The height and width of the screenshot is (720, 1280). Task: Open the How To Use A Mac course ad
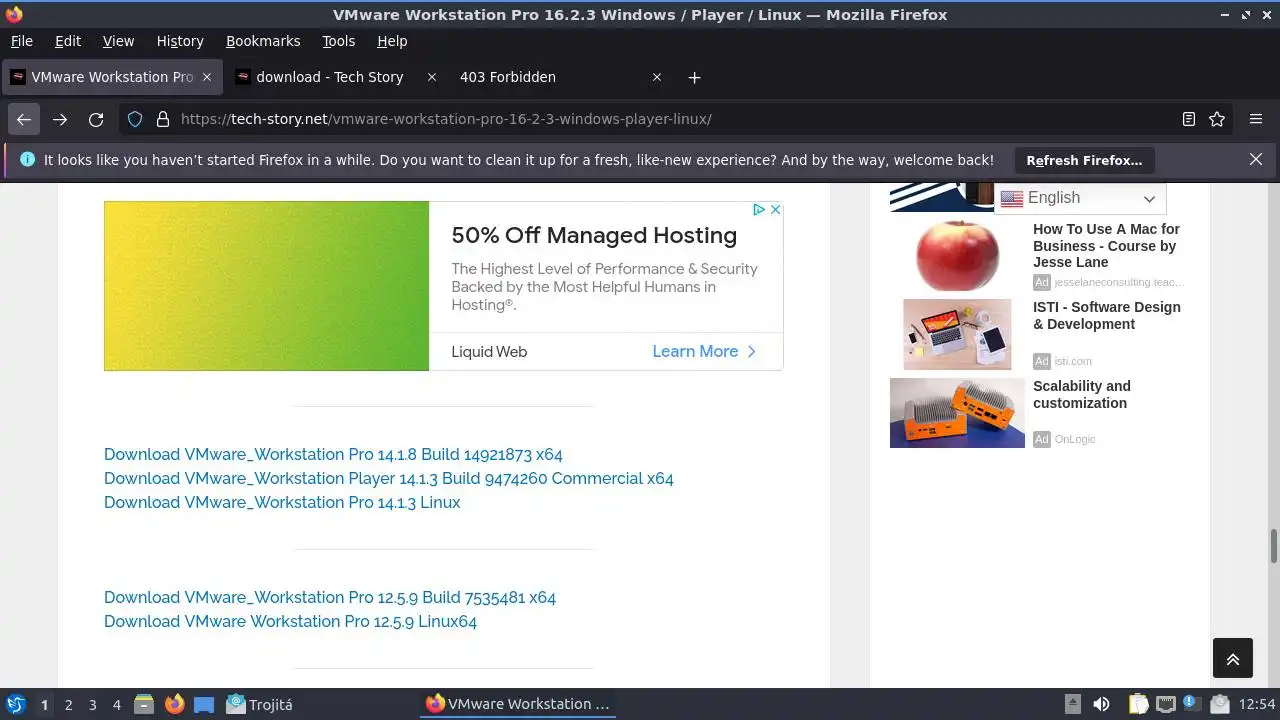pos(1106,245)
